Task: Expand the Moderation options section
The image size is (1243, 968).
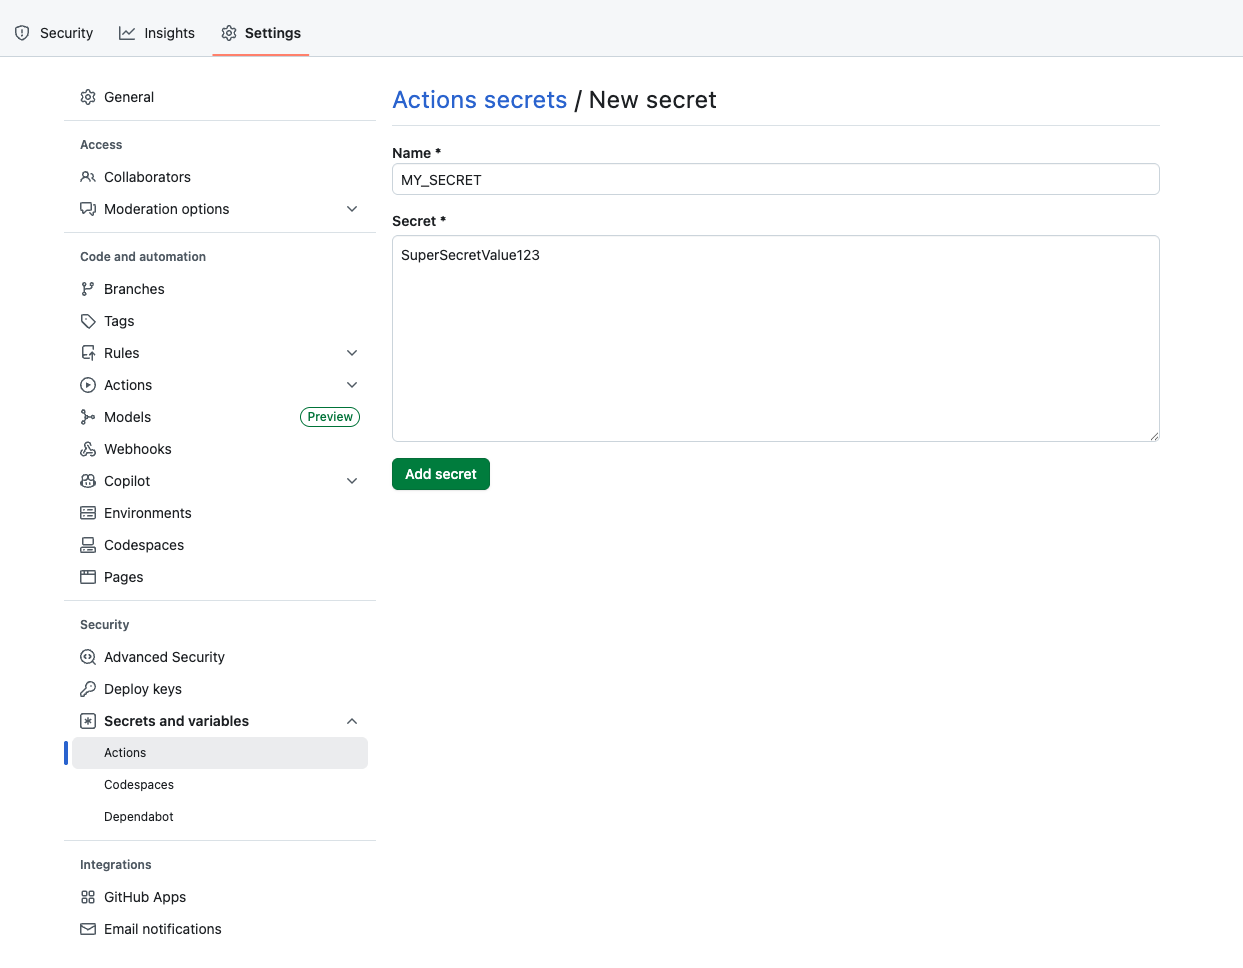Action: click(352, 209)
